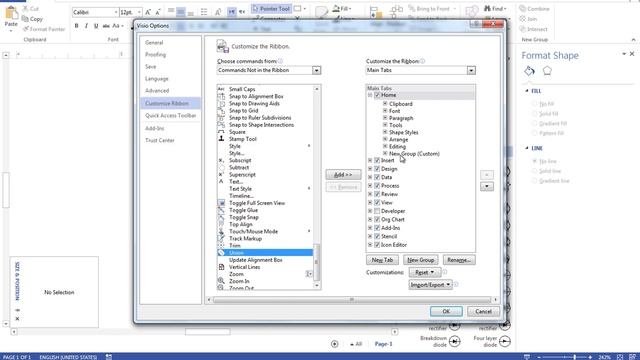640x360 pixels.
Task: Click the command list scrollbar thumb
Action: click(x=316, y=262)
